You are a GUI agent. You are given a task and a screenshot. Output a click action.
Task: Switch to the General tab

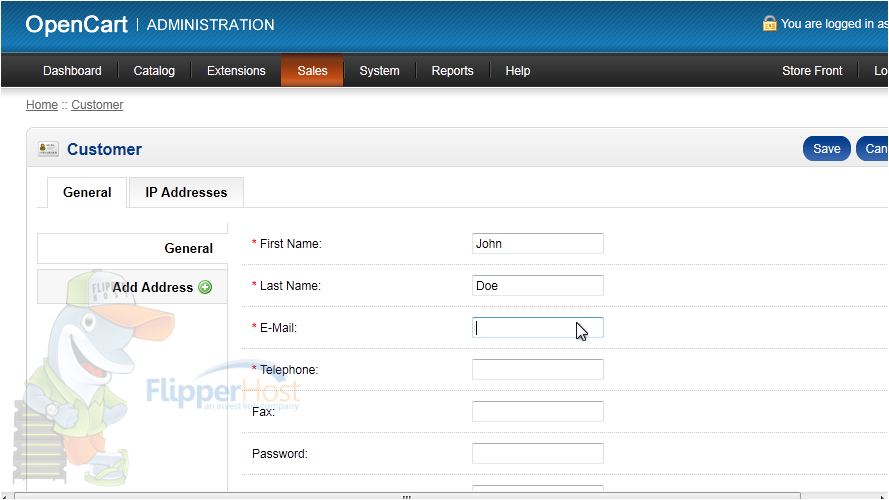coord(87,193)
